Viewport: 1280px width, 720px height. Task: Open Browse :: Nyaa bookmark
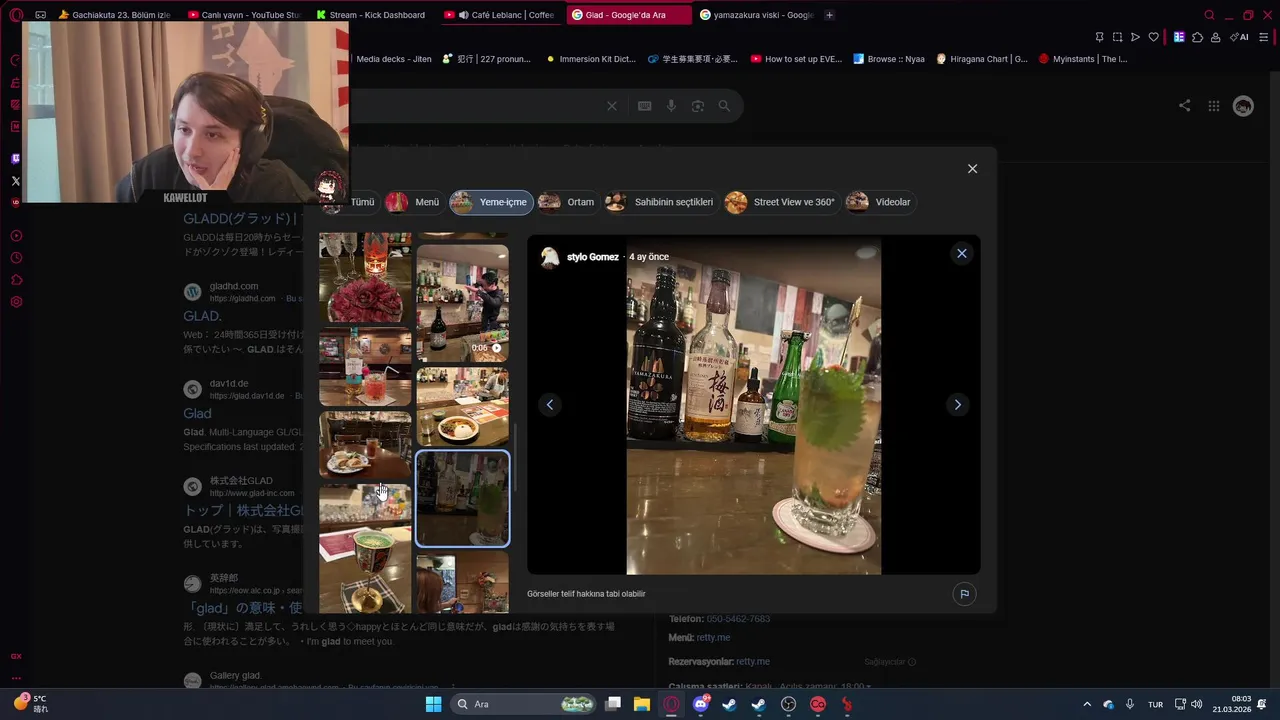point(889,59)
